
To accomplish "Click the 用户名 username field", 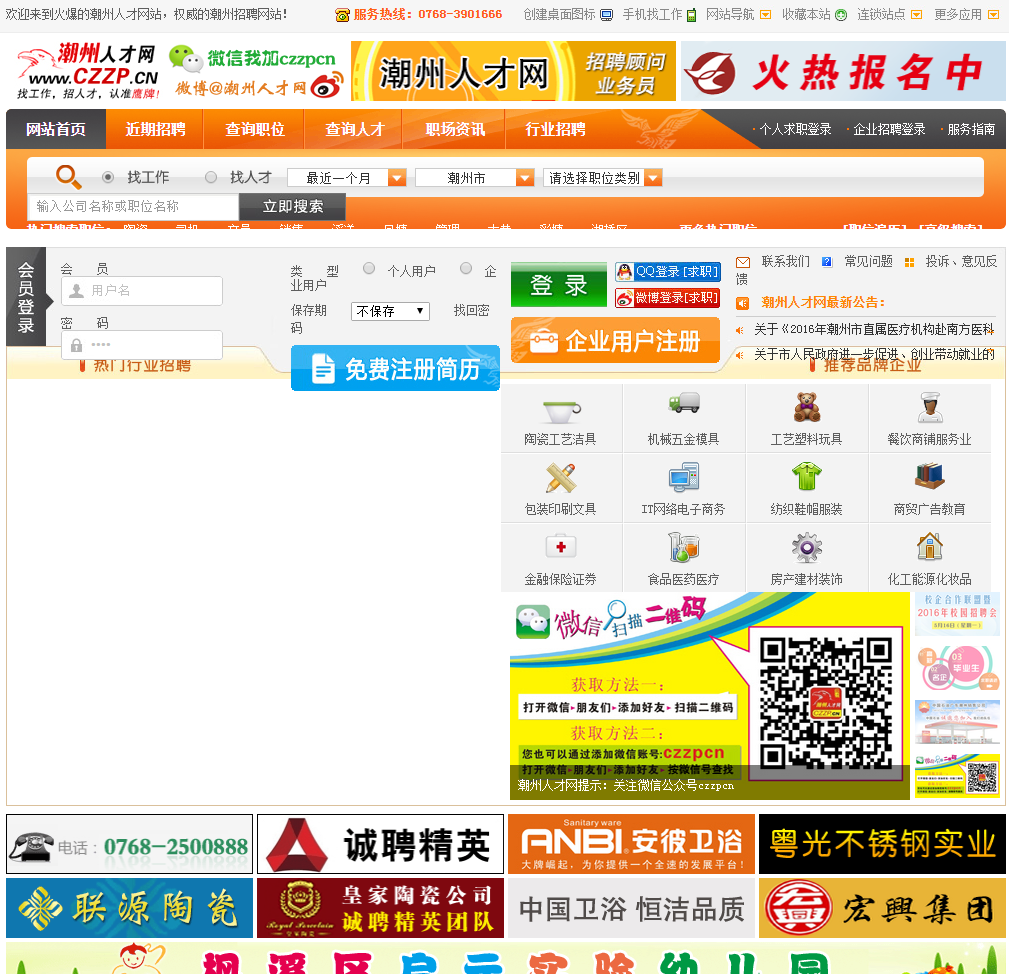I will [142, 291].
